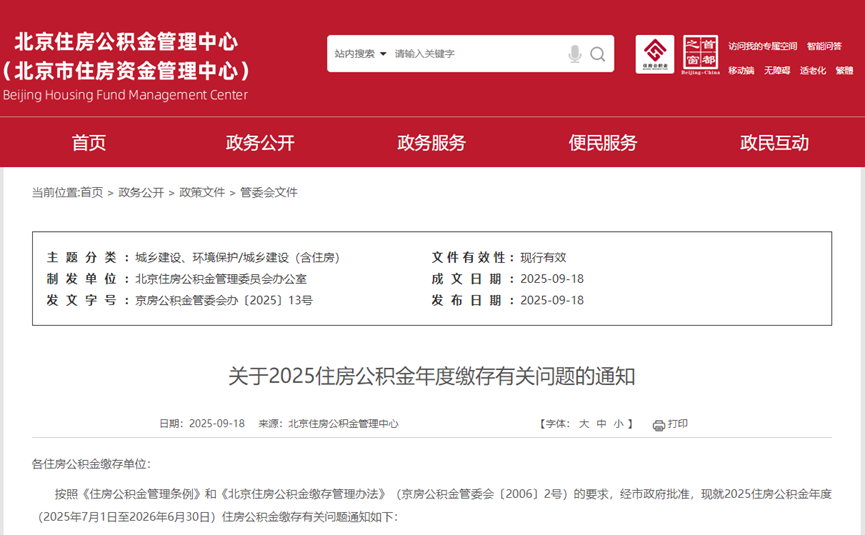Screen dimensions: 865x535
Task: Type in the 请输入关键字 search field
Action: pyautogui.click(x=475, y=54)
